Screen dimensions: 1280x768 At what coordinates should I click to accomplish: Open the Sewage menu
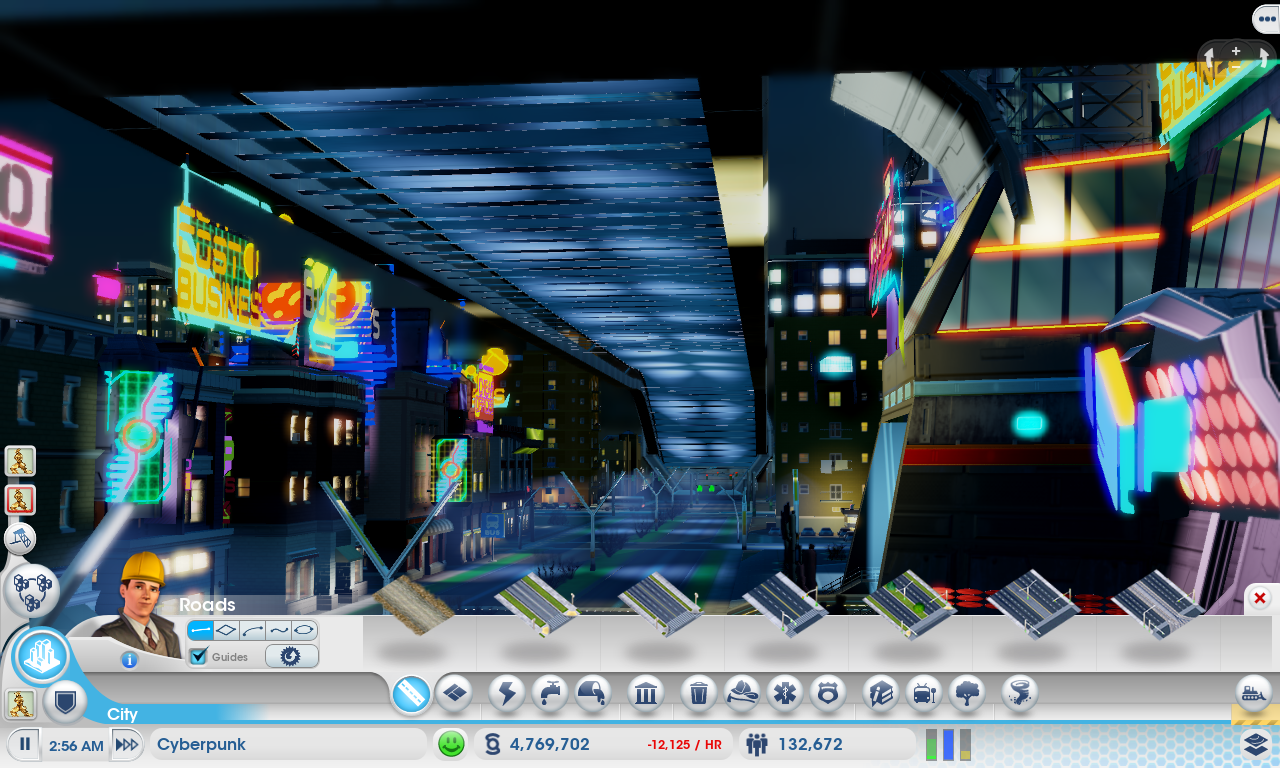coord(593,692)
